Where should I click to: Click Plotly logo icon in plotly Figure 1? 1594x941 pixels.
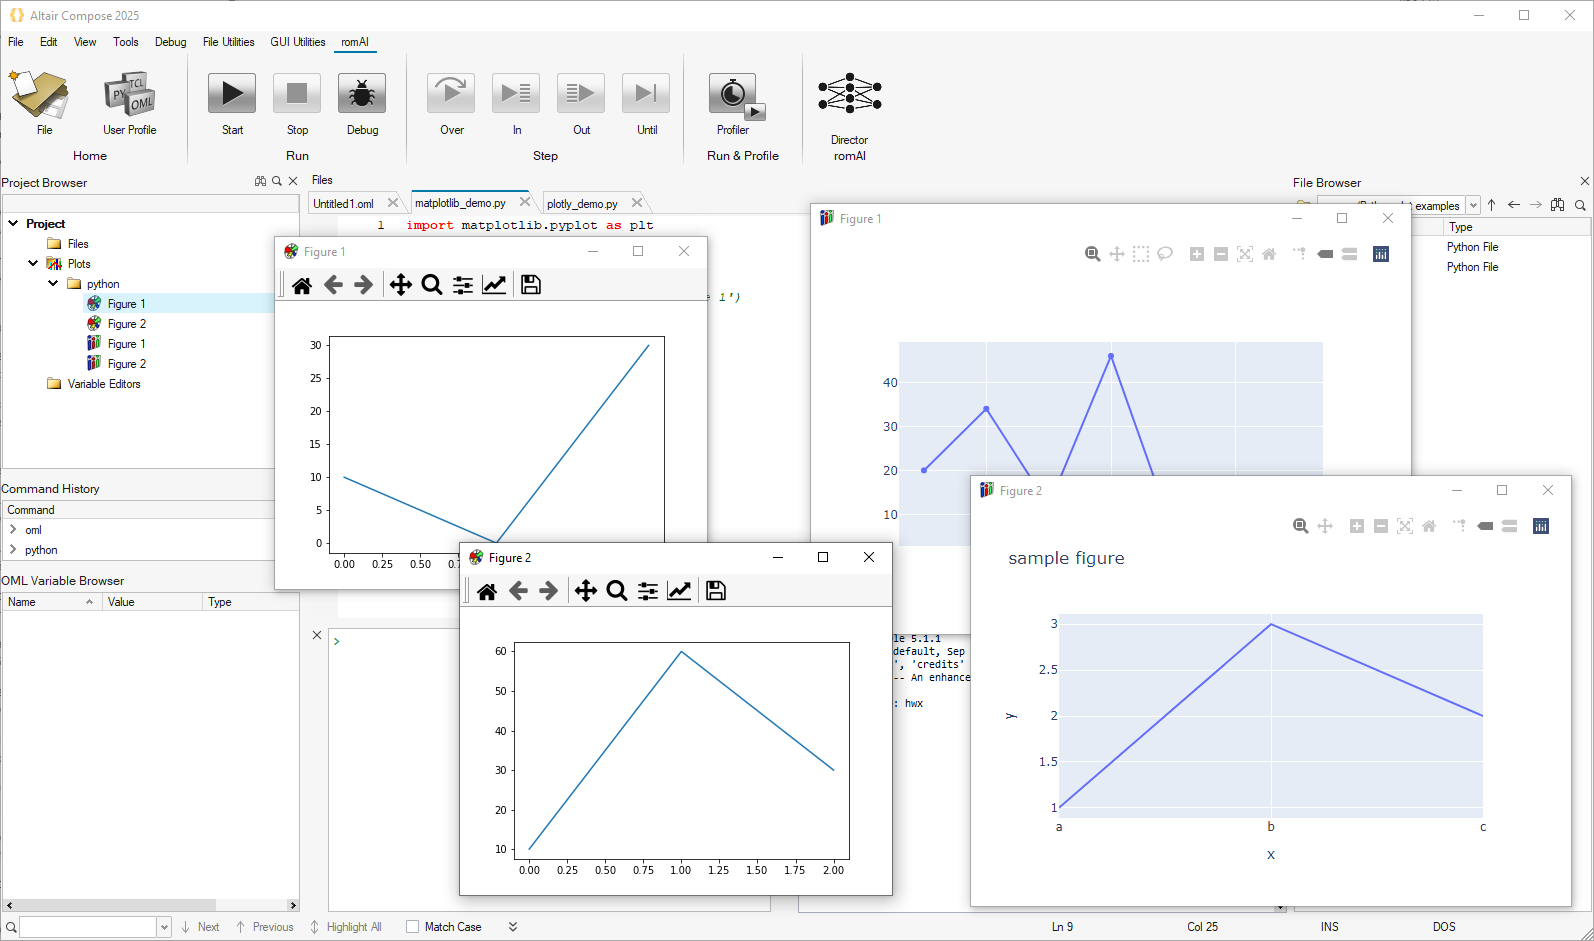click(1381, 254)
